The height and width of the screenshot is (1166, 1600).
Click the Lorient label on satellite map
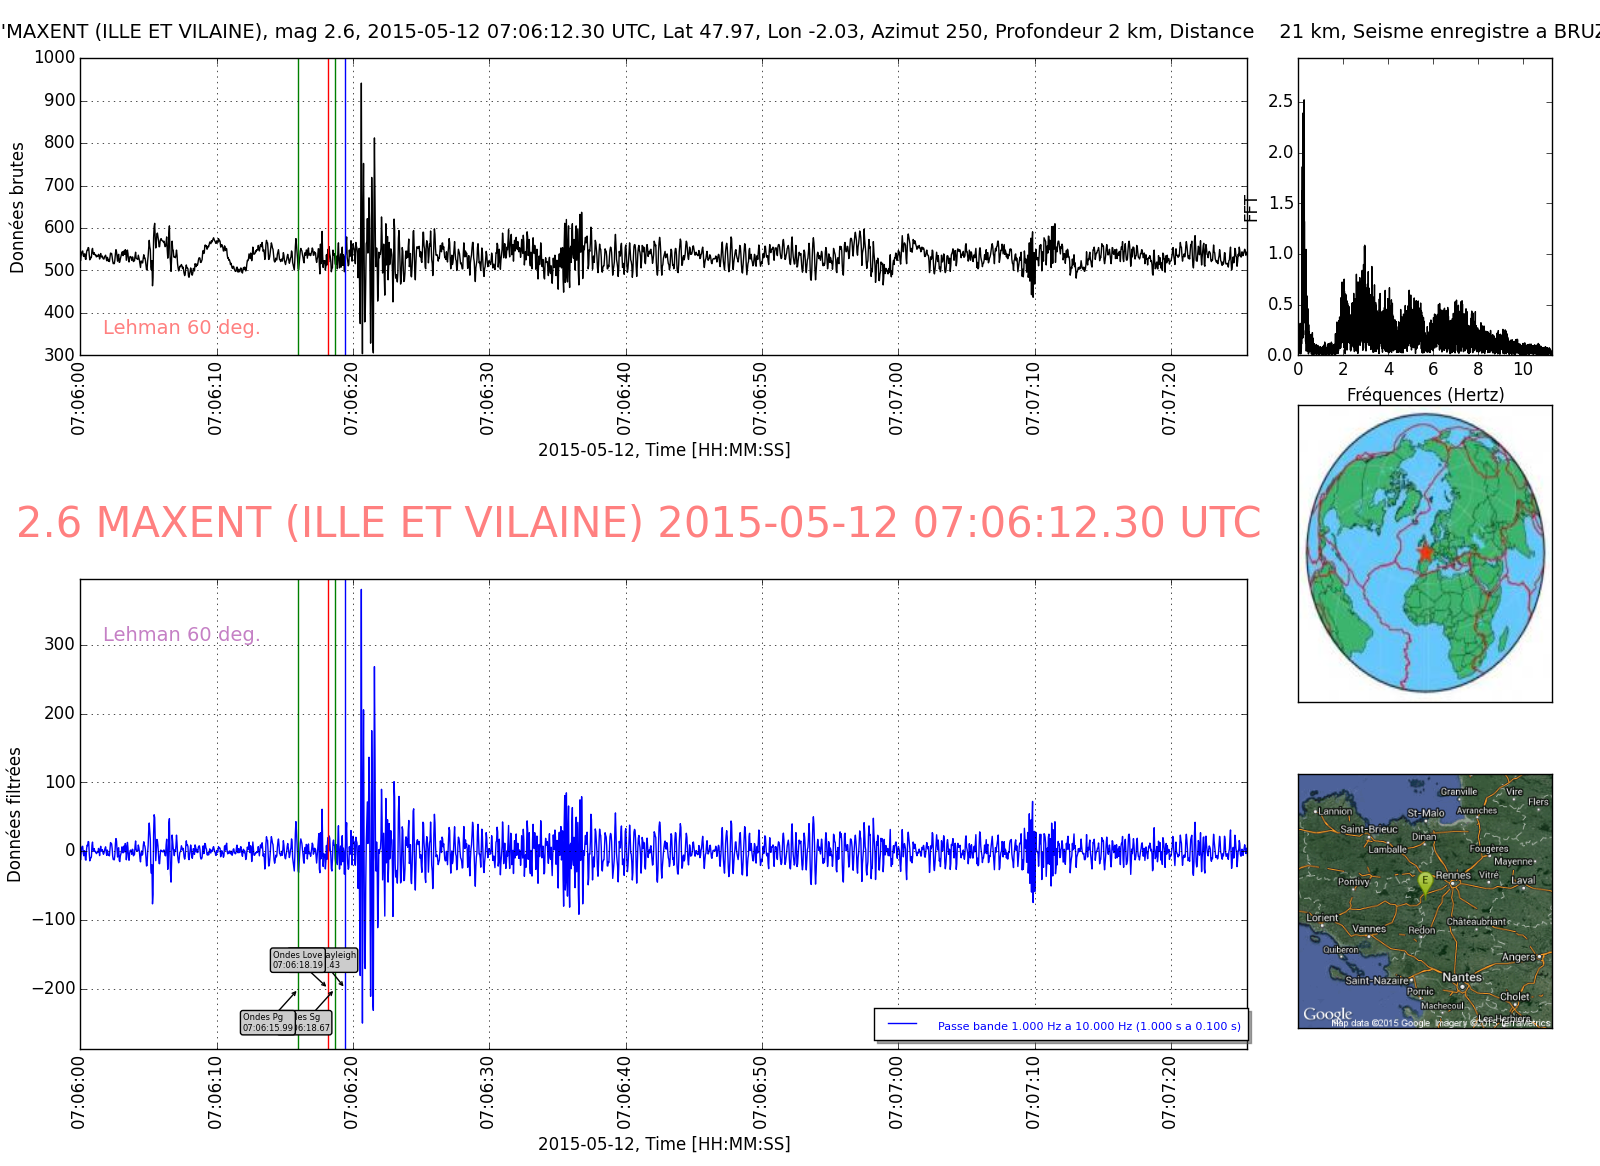coord(1322,917)
